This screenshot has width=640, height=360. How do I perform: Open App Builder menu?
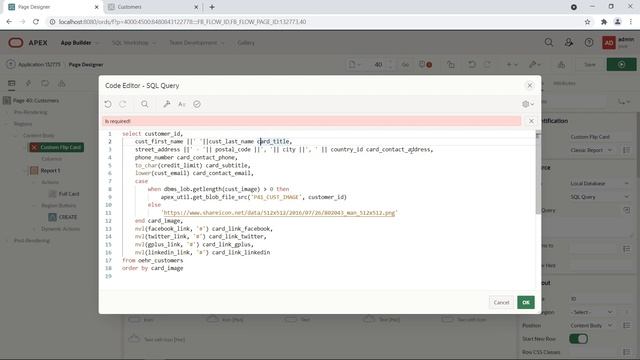tap(79, 42)
